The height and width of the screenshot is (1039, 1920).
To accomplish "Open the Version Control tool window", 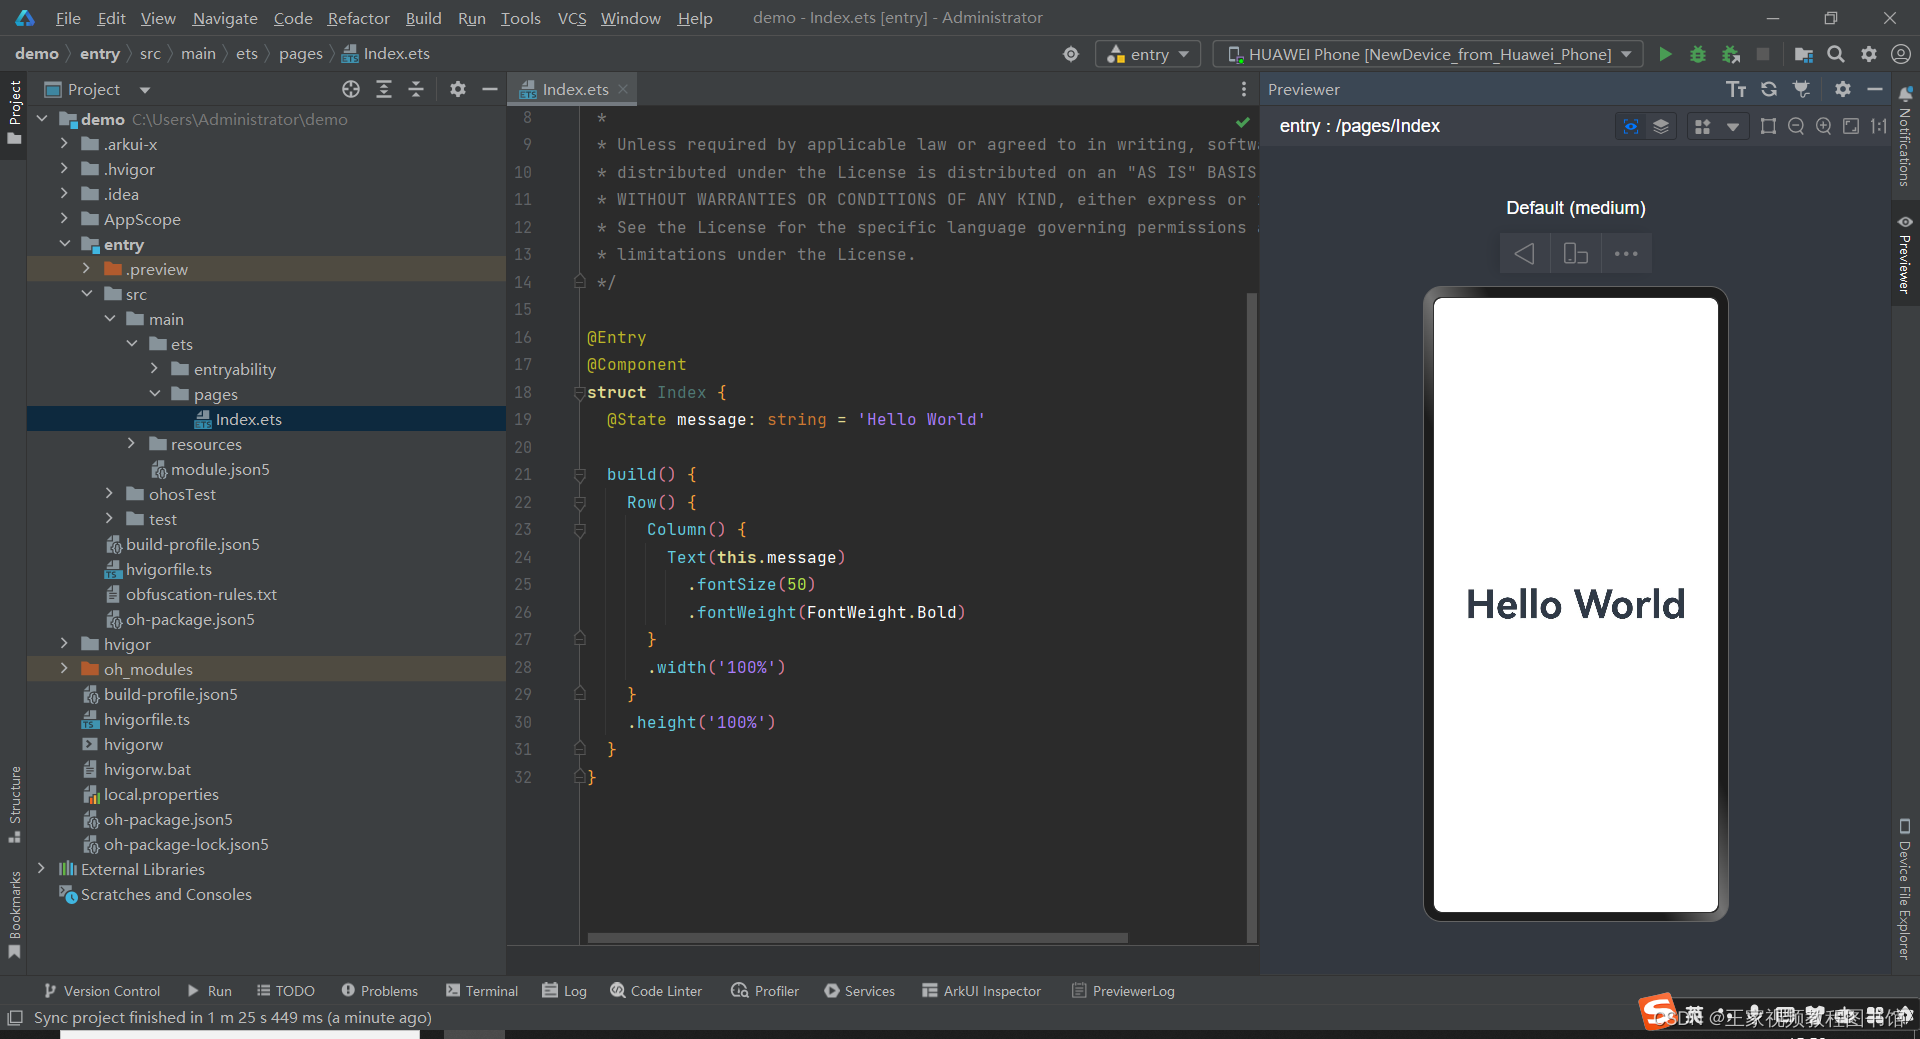I will point(101,990).
